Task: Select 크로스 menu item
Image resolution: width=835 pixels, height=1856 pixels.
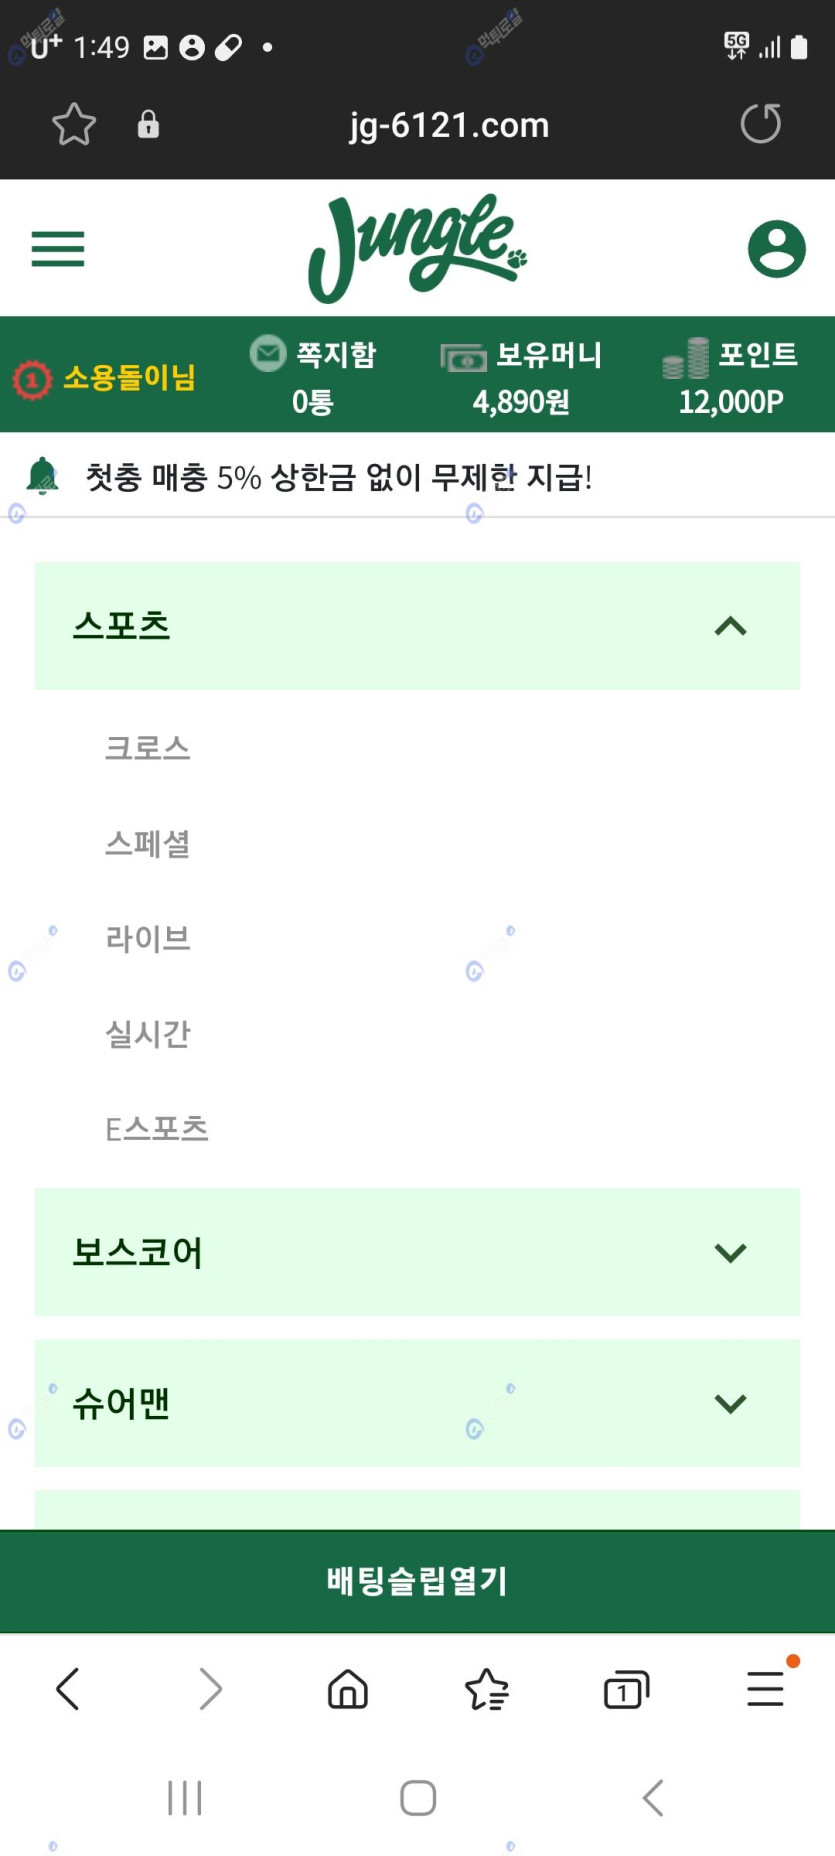Action: 148,748
